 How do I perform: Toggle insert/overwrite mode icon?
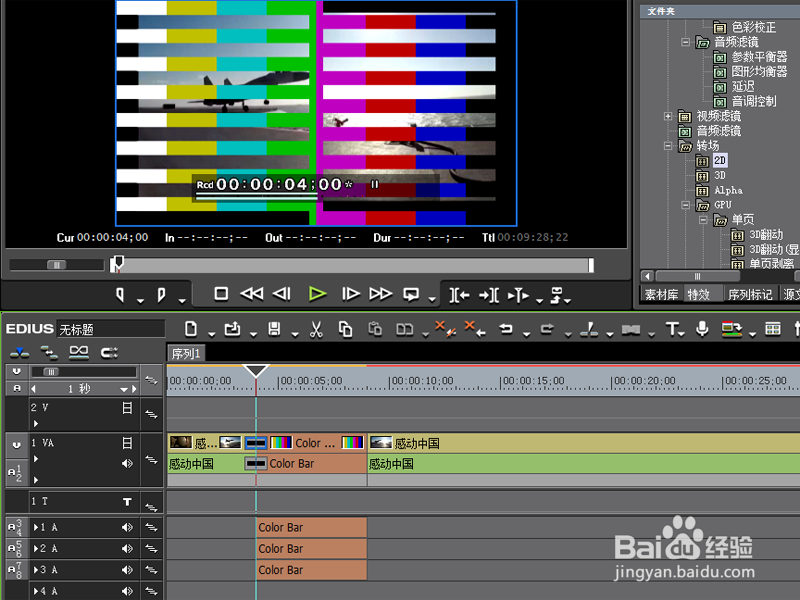click(x=19, y=352)
